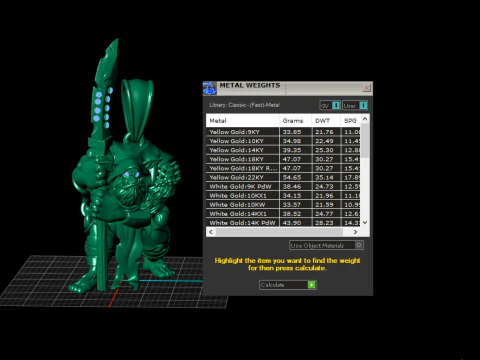The image size is (480, 360).
Task: Click the SPG column header
Action: 351,121
